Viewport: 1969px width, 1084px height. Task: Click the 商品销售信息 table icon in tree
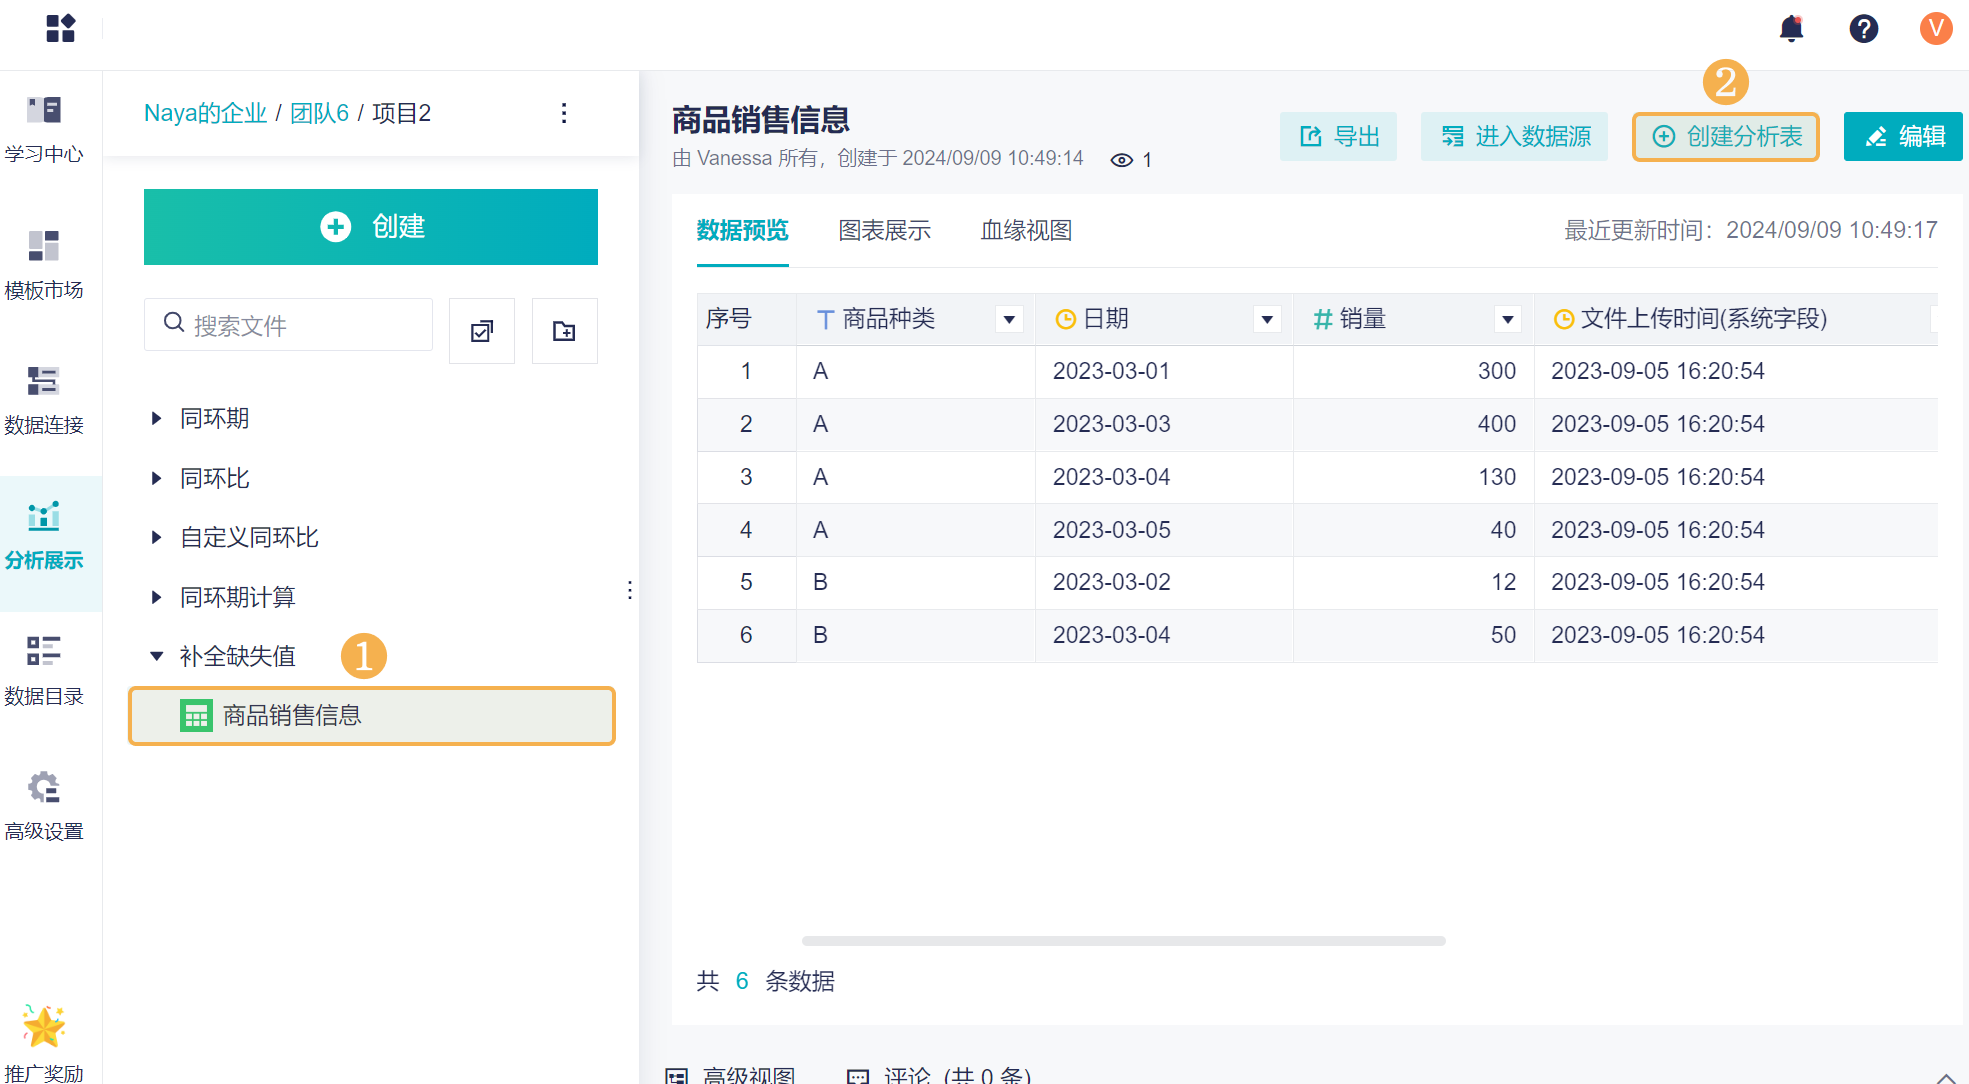(x=196, y=716)
